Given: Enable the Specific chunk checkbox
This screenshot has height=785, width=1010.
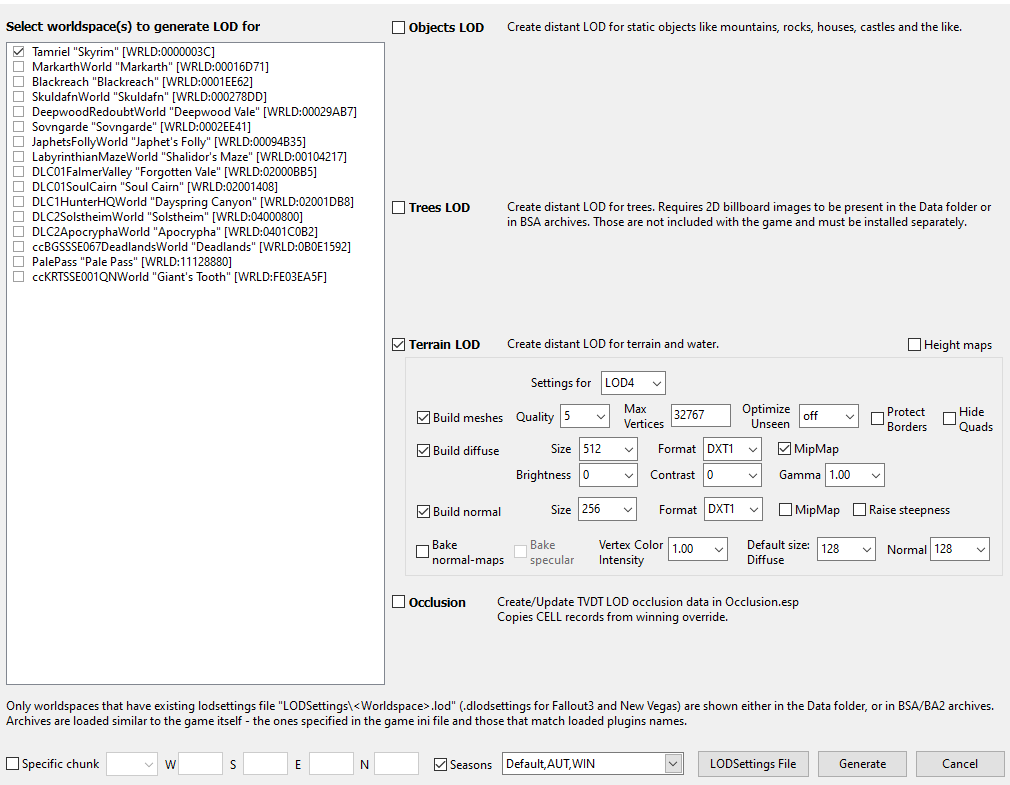Looking at the screenshot, I should click(12, 764).
